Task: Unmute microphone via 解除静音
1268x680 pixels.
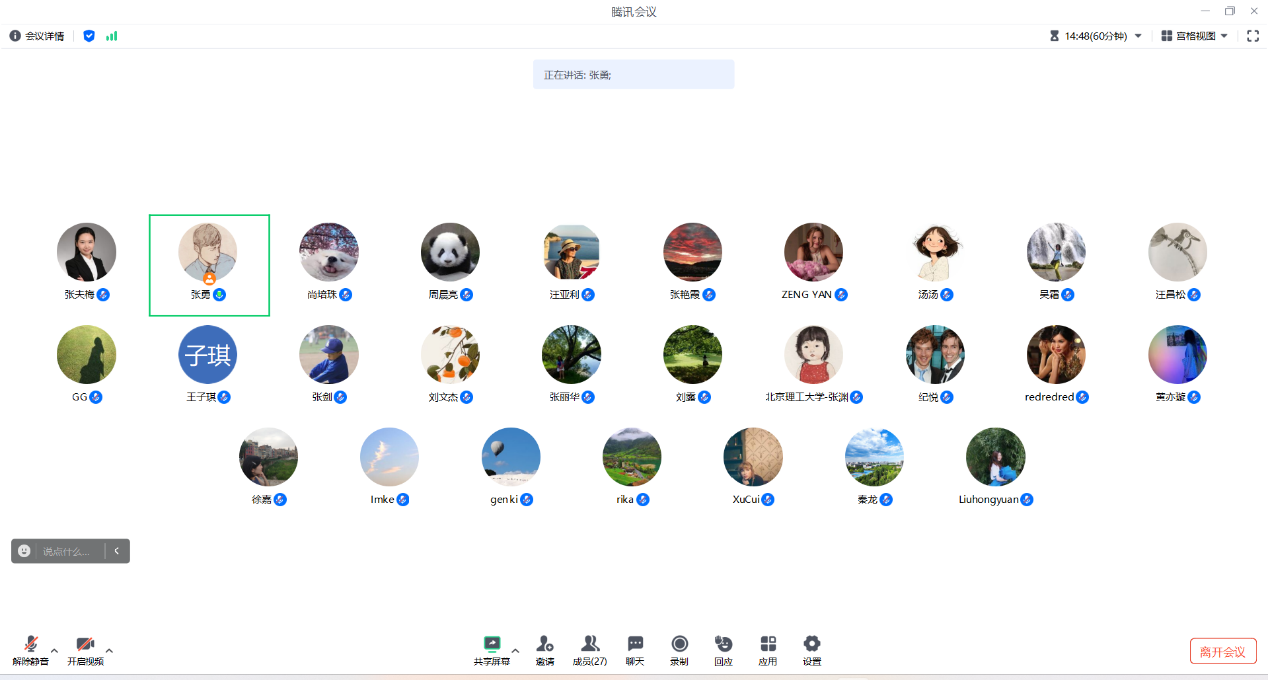Action: click(31, 644)
